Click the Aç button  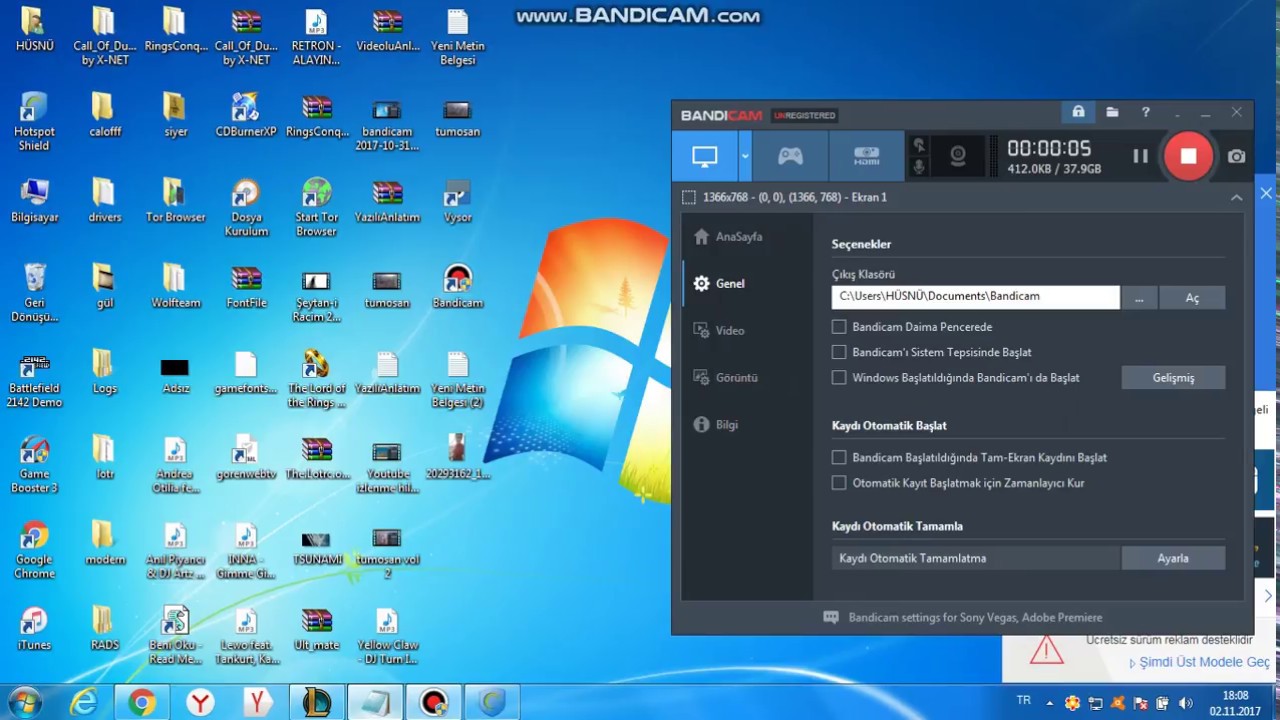pos(1192,297)
